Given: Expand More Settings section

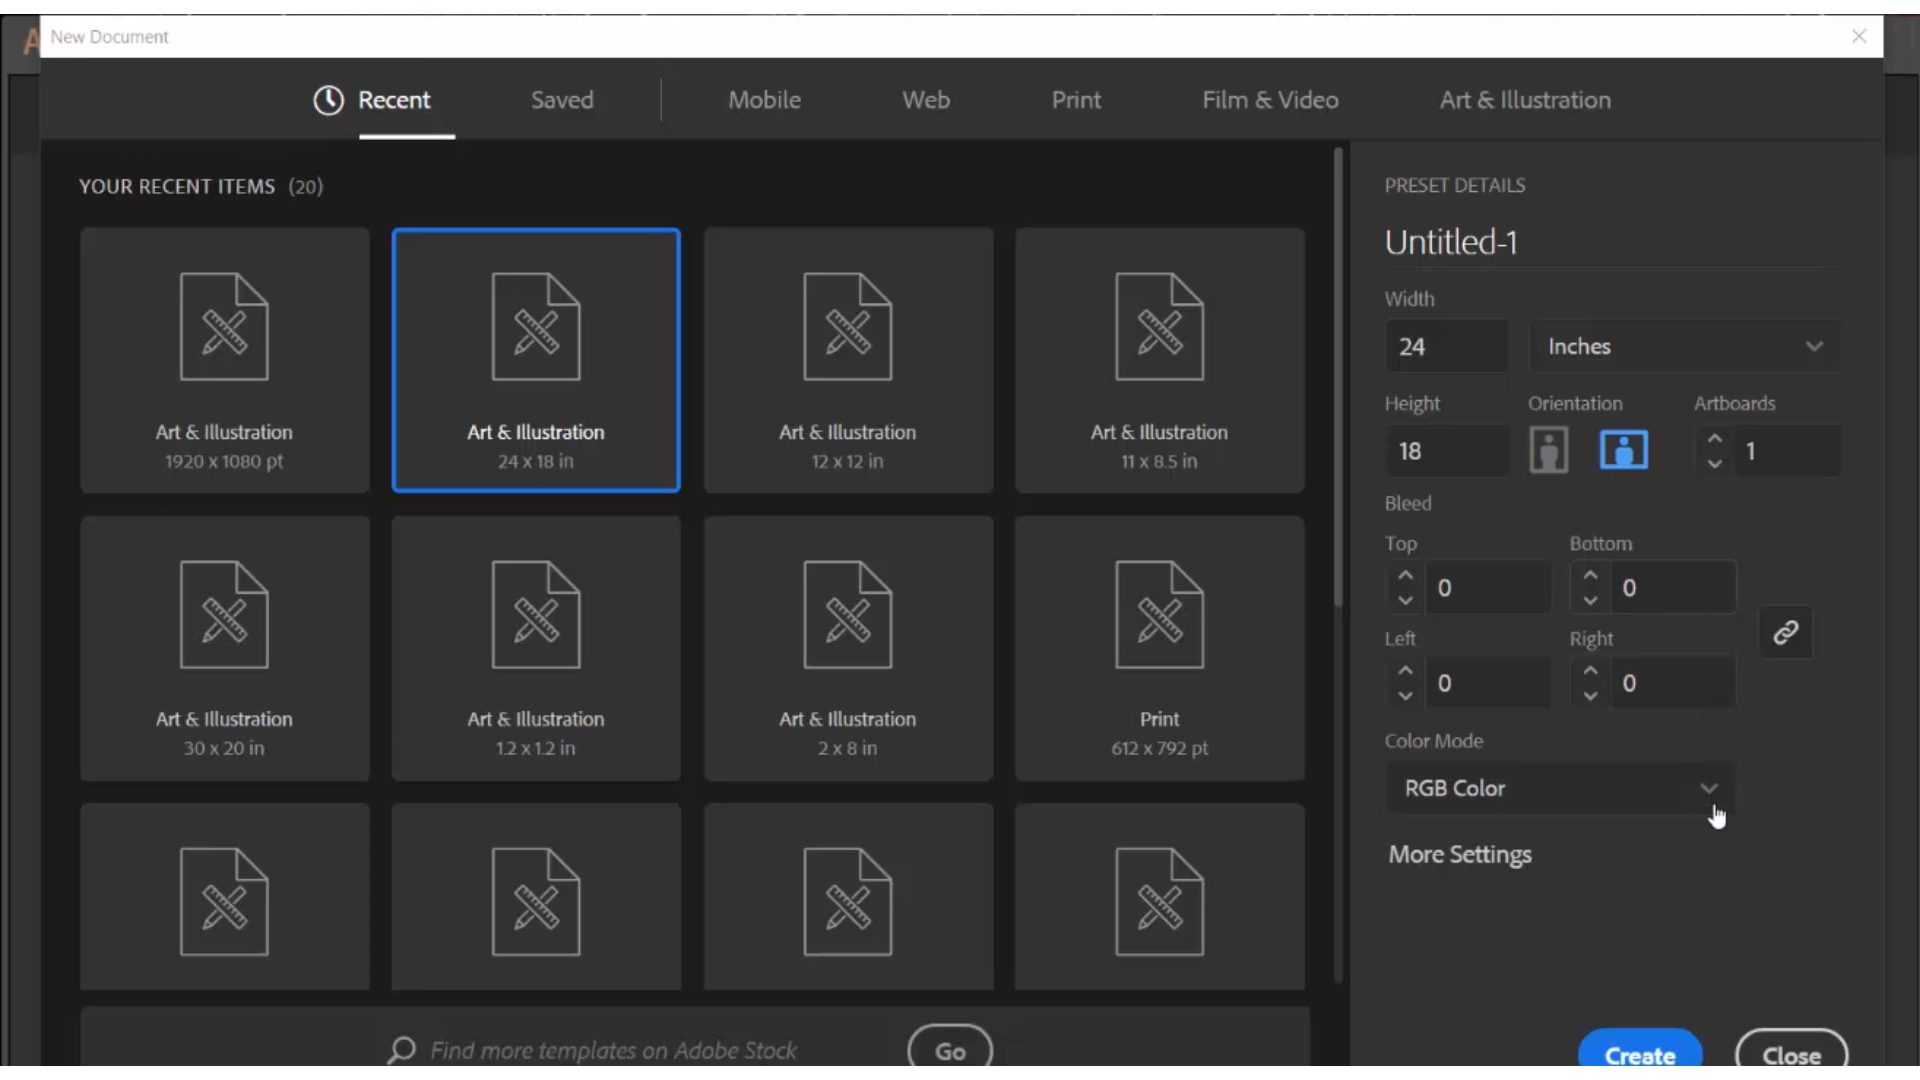Looking at the screenshot, I should [x=1461, y=853].
